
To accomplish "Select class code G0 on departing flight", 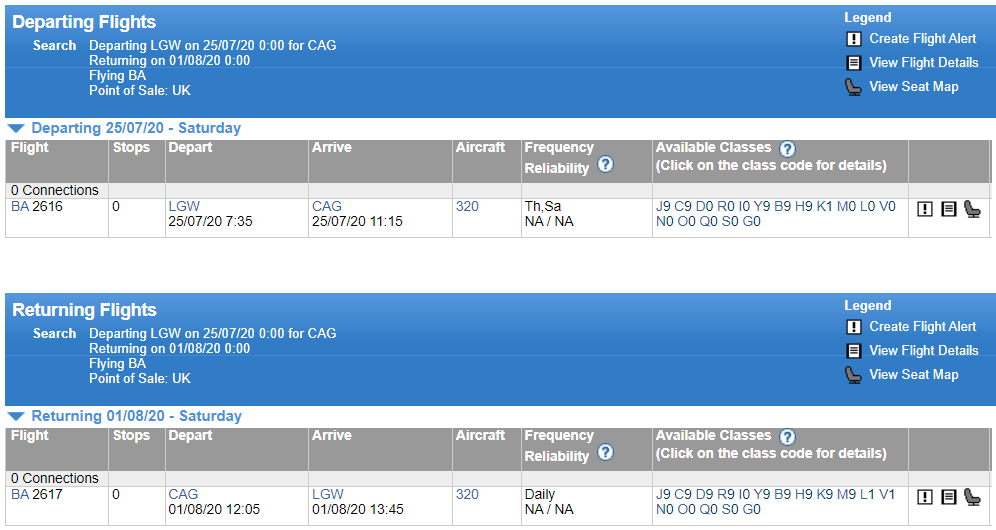I will point(751,221).
